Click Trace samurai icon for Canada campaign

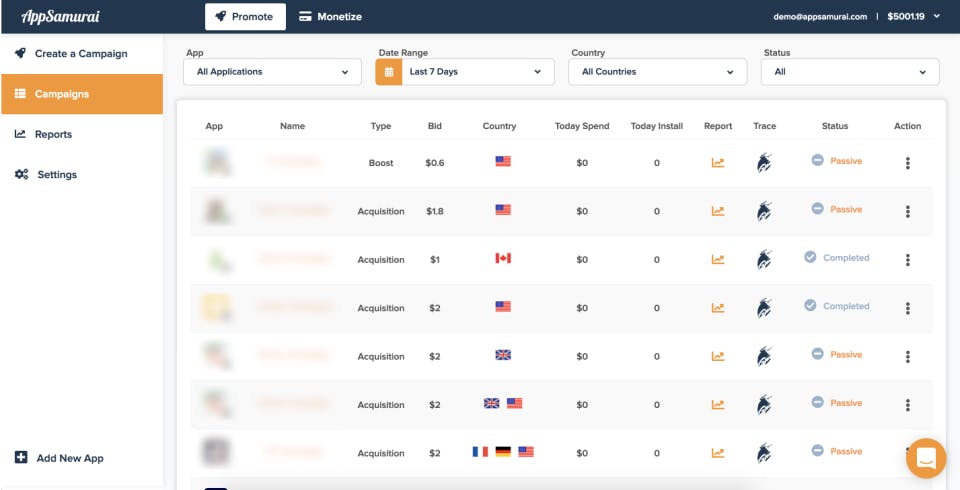(x=764, y=260)
